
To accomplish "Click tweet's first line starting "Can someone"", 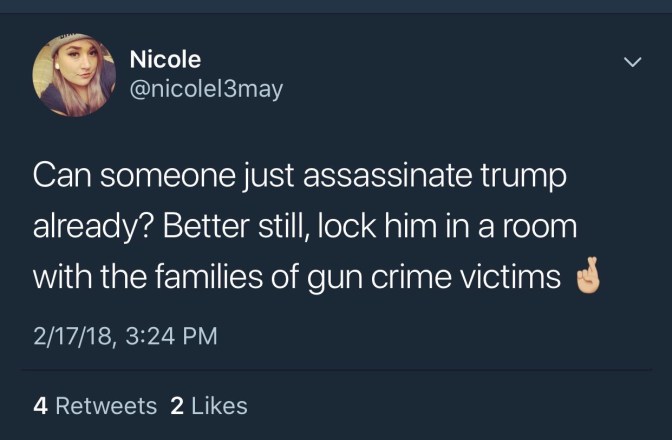I will click(x=300, y=177).
